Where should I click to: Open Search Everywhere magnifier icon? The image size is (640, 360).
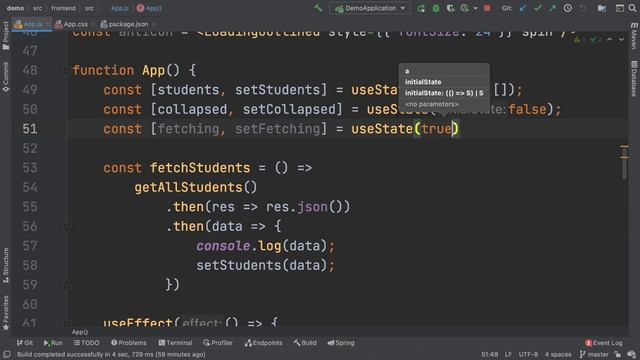[x=632, y=8]
